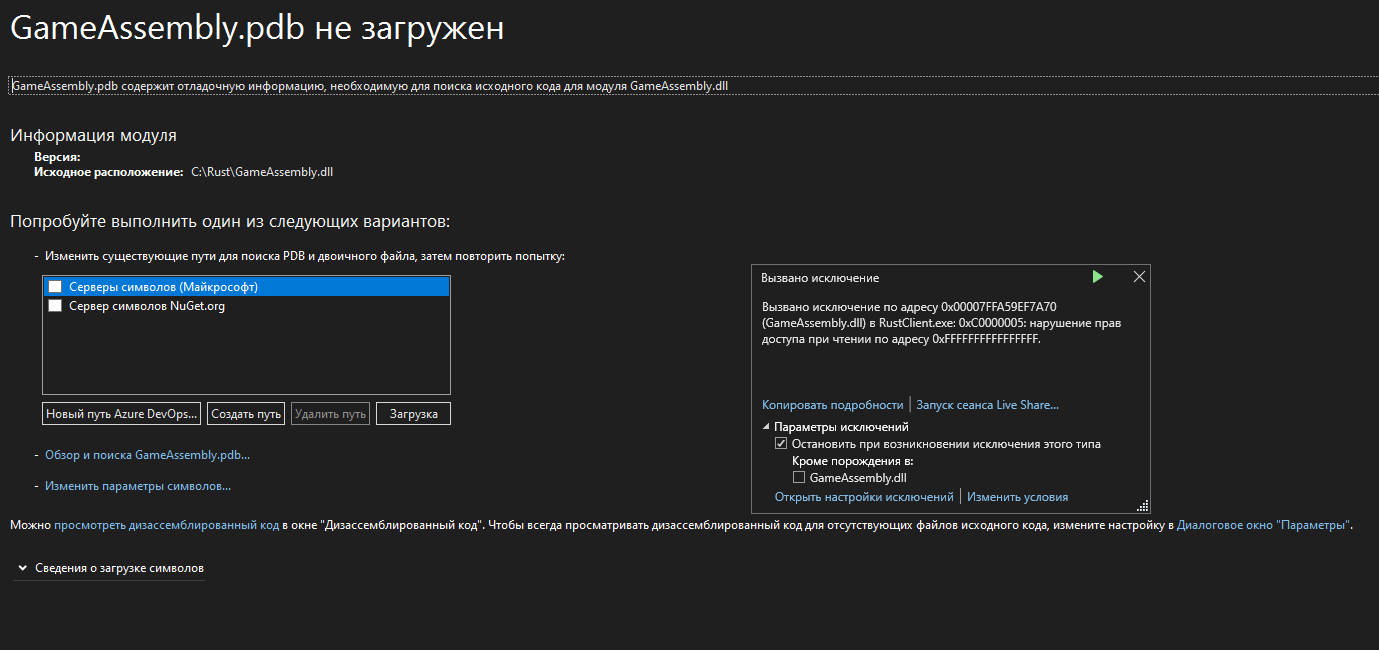Open the 'Диалоговое окно "Параметры"' link
This screenshot has width=1379, height=650.
[1264, 525]
